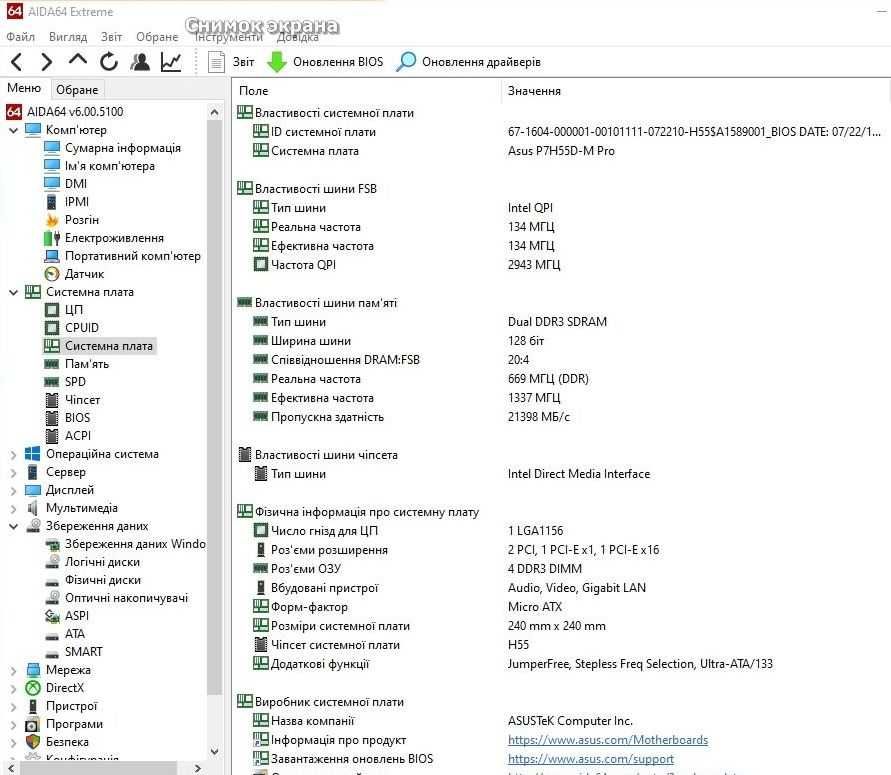Open the Звіт menu in menu bar

coord(111,37)
